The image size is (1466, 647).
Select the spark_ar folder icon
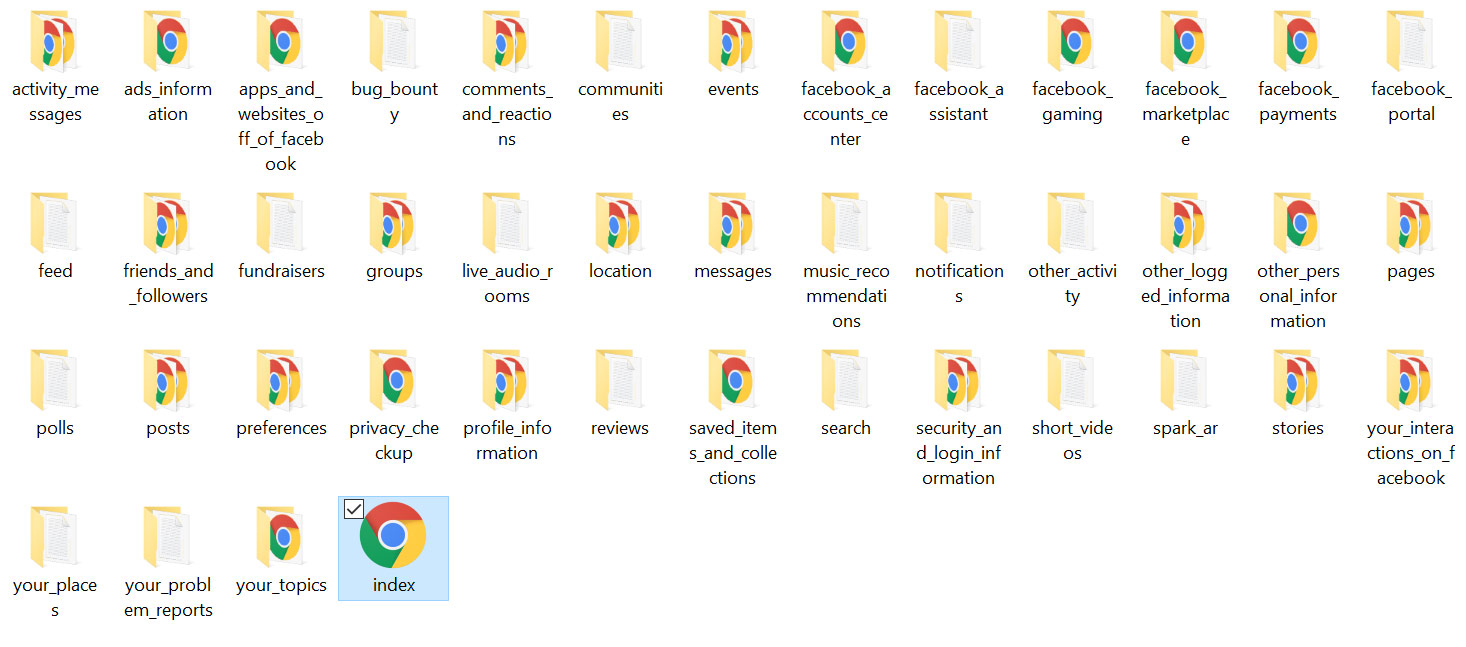1185,380
